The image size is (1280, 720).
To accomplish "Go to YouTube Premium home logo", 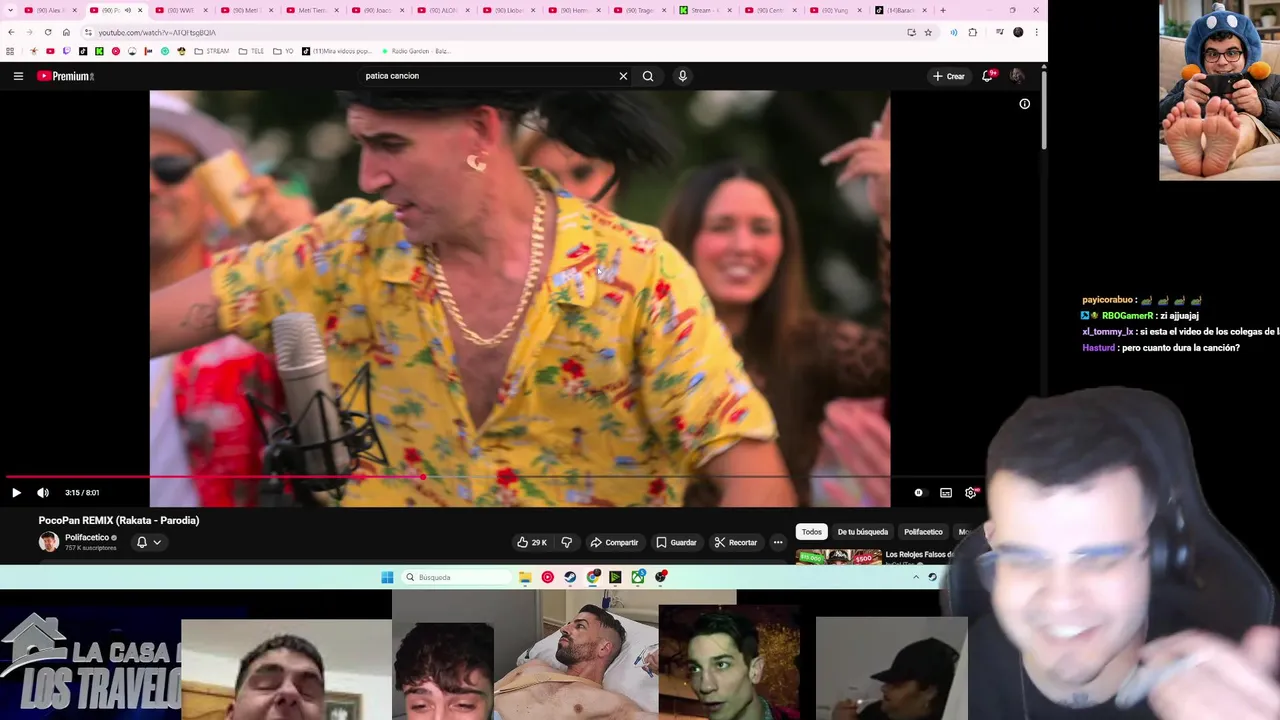I will (66, 76).
